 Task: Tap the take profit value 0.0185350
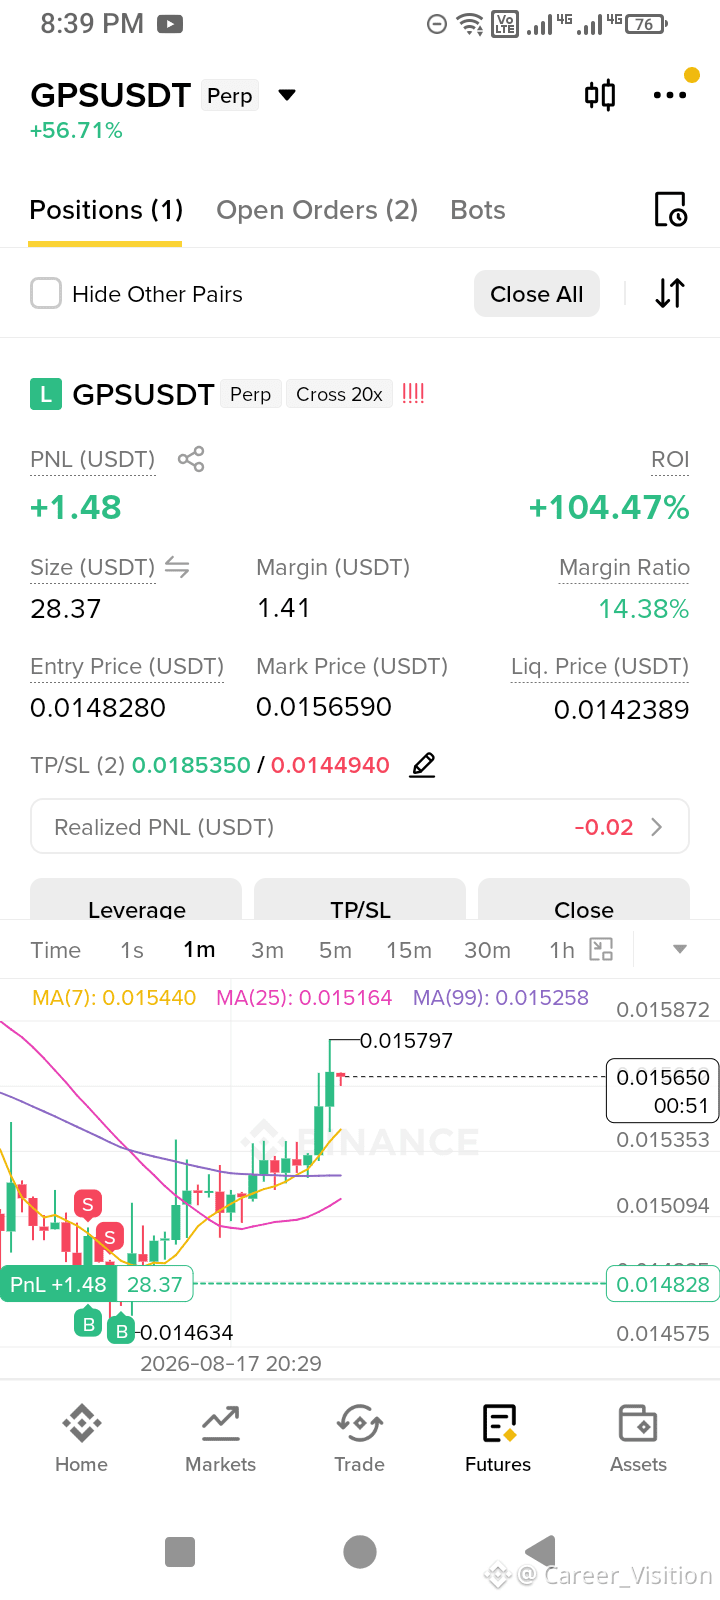tap(191, 765)
